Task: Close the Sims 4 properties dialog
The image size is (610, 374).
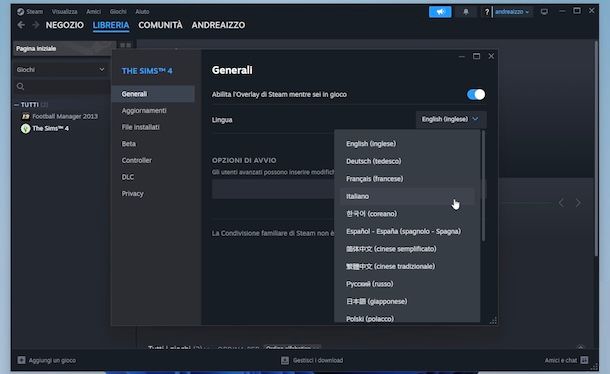Action: [491, 56]
